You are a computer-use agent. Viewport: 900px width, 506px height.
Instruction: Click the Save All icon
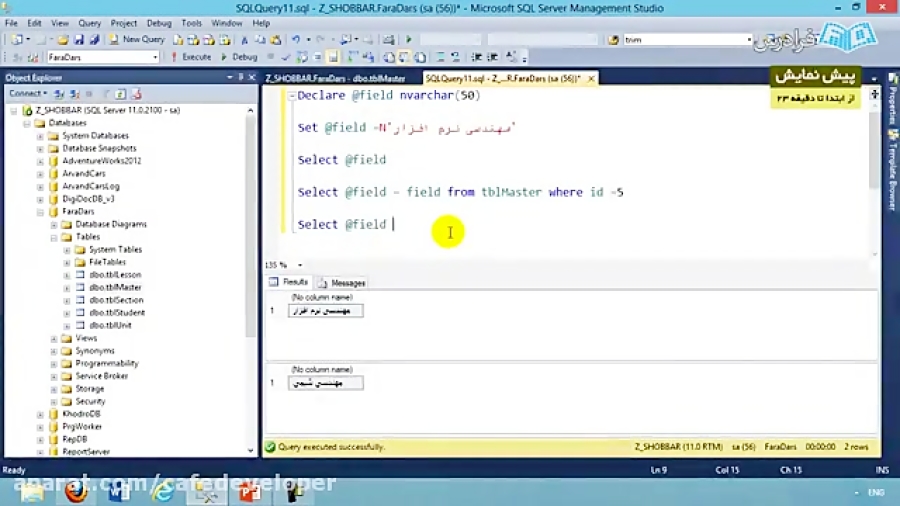click(95, 40)
